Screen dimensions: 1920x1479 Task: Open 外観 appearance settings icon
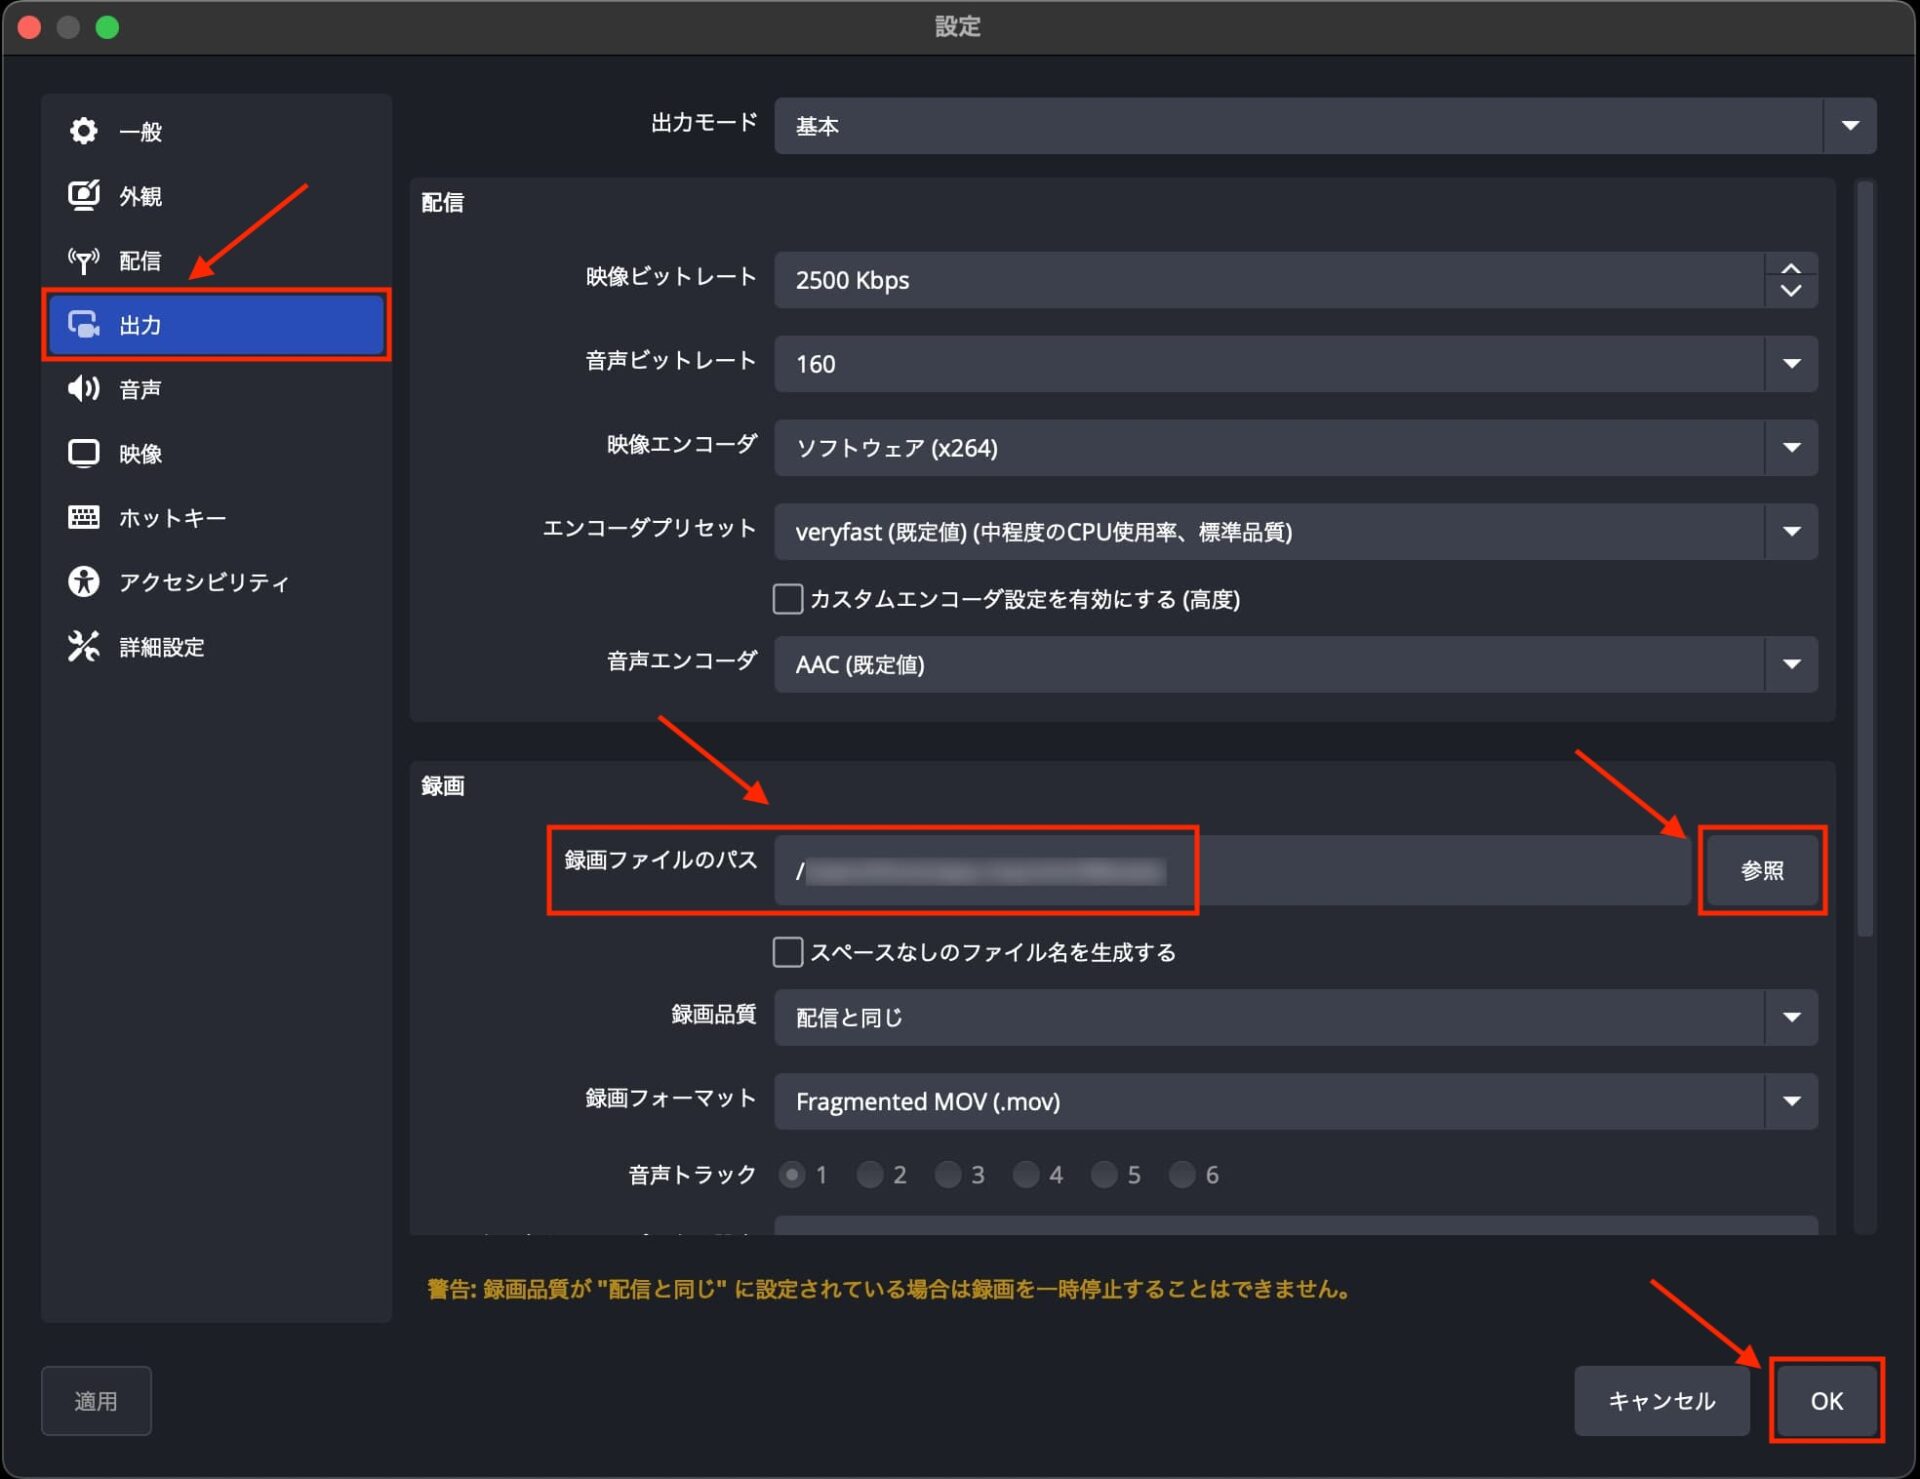click(84, 195)
